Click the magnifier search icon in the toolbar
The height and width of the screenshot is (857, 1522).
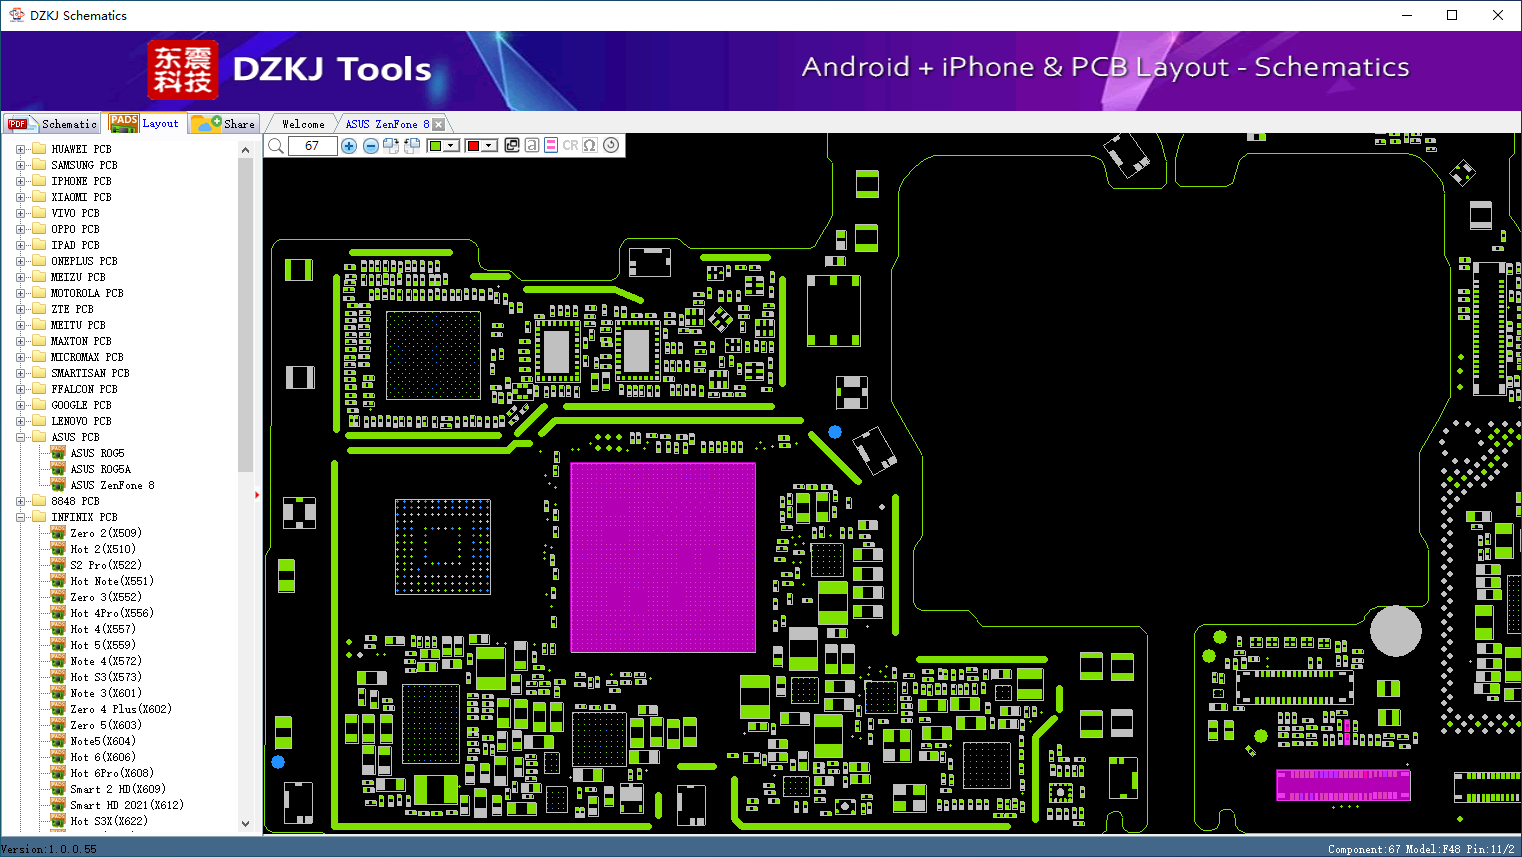(x=276, y=146)
